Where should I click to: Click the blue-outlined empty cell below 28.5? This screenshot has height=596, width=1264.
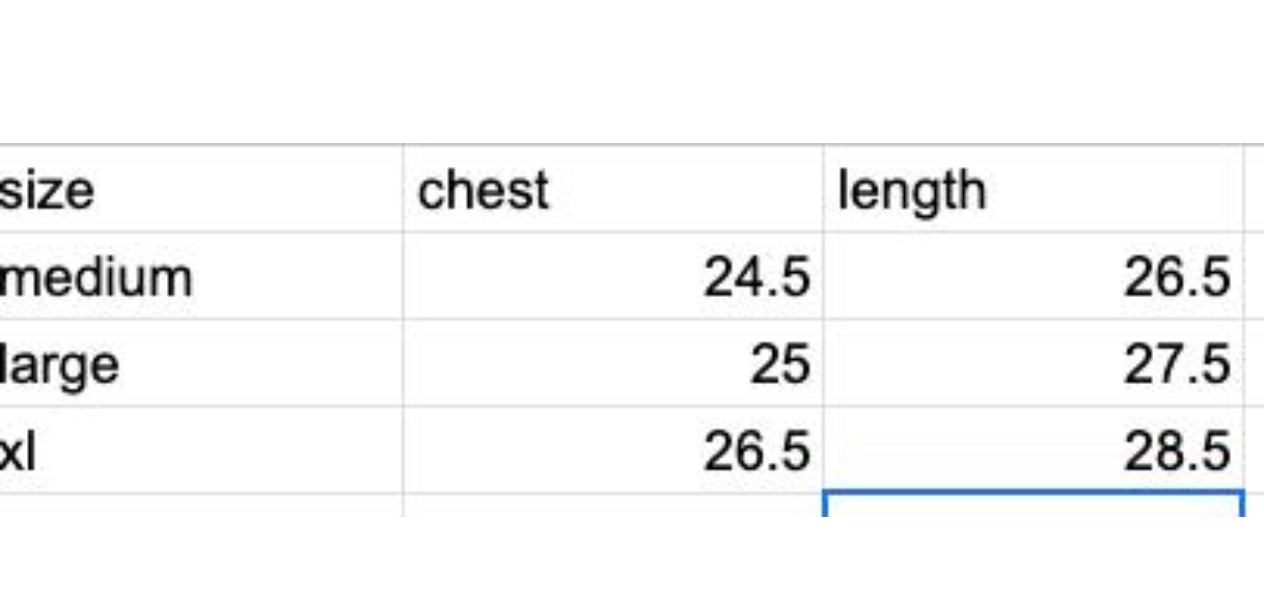click(x=1032, y=505)
